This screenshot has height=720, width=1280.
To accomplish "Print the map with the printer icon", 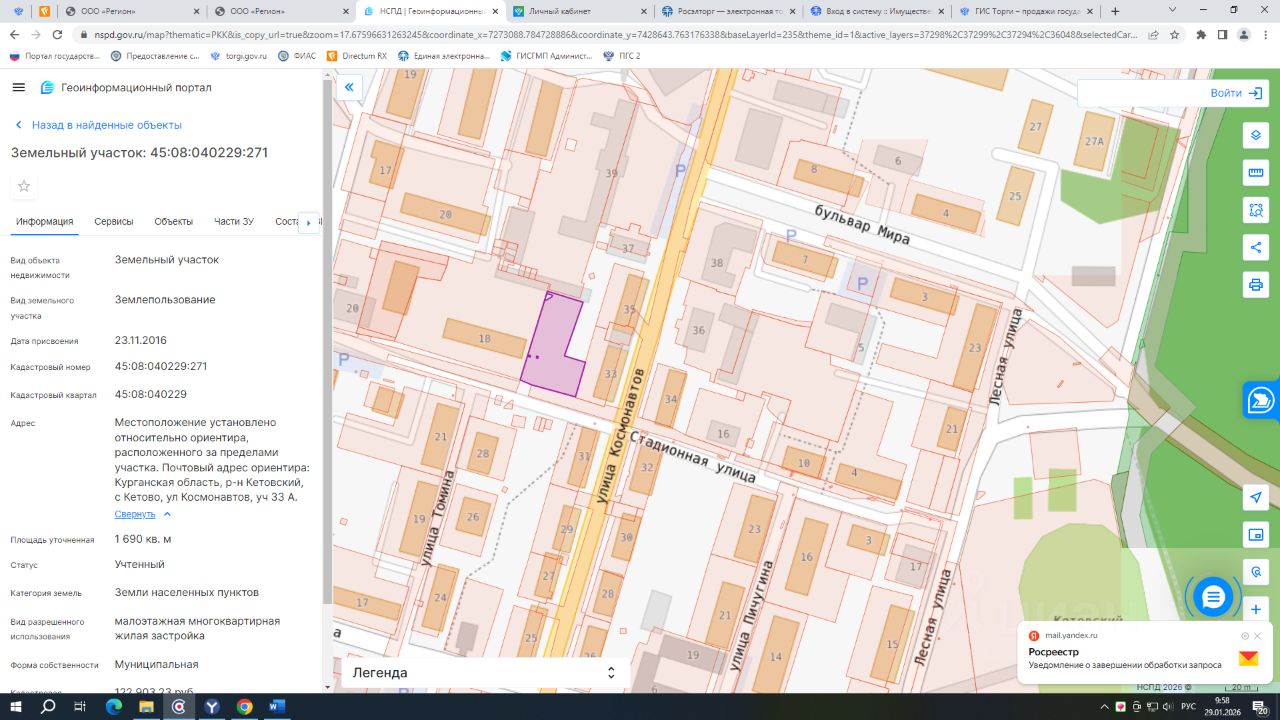I will click(1256, 284).
